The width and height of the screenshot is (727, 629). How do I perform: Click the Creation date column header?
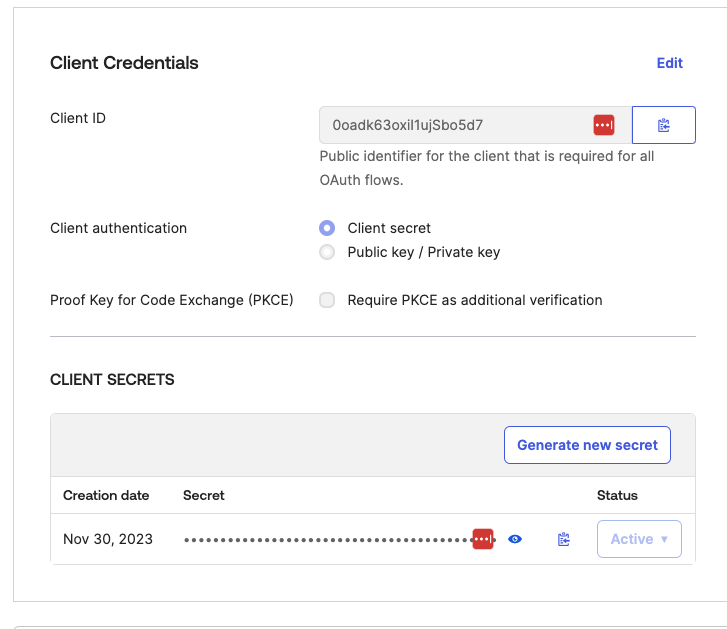point(106,495)
